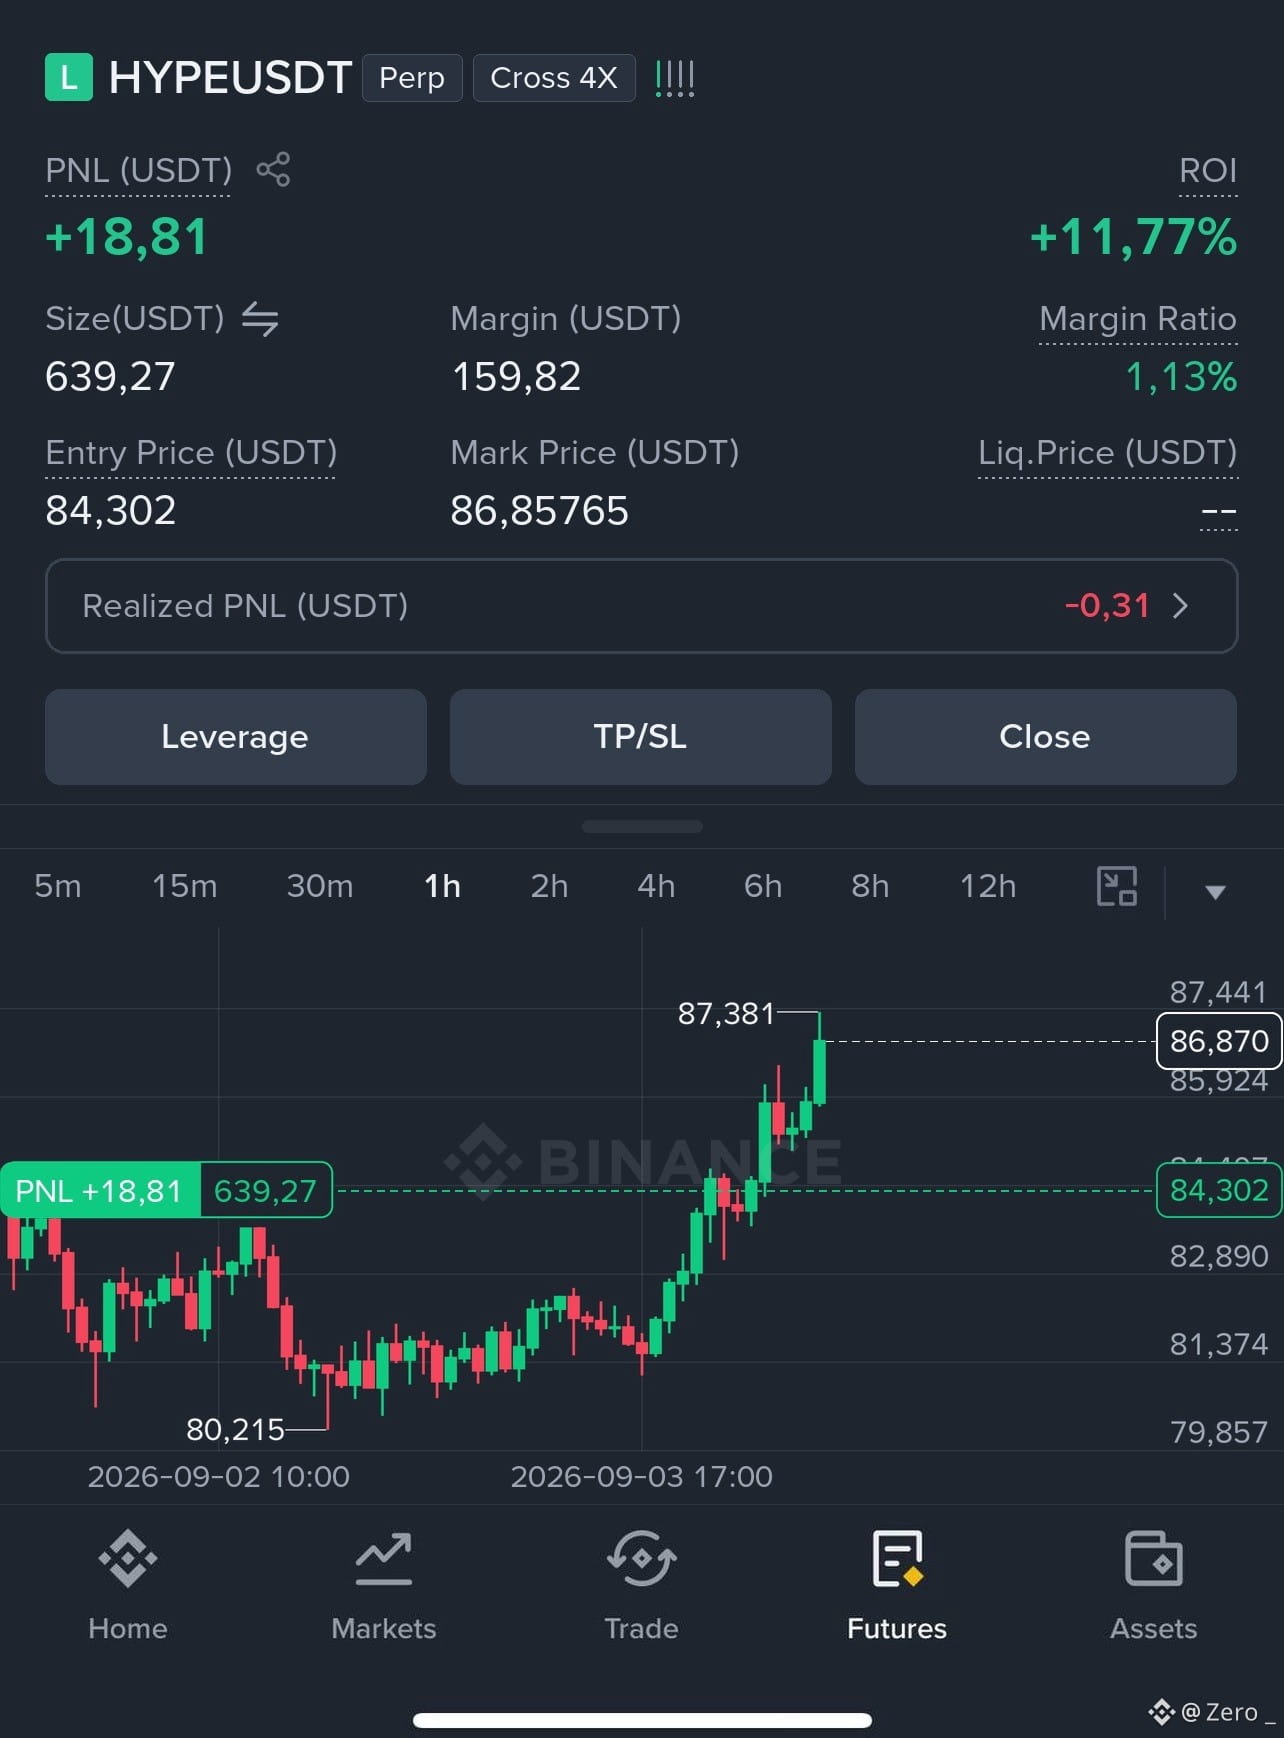
Task: Choose the 12h chart interval
Action: 988,886
